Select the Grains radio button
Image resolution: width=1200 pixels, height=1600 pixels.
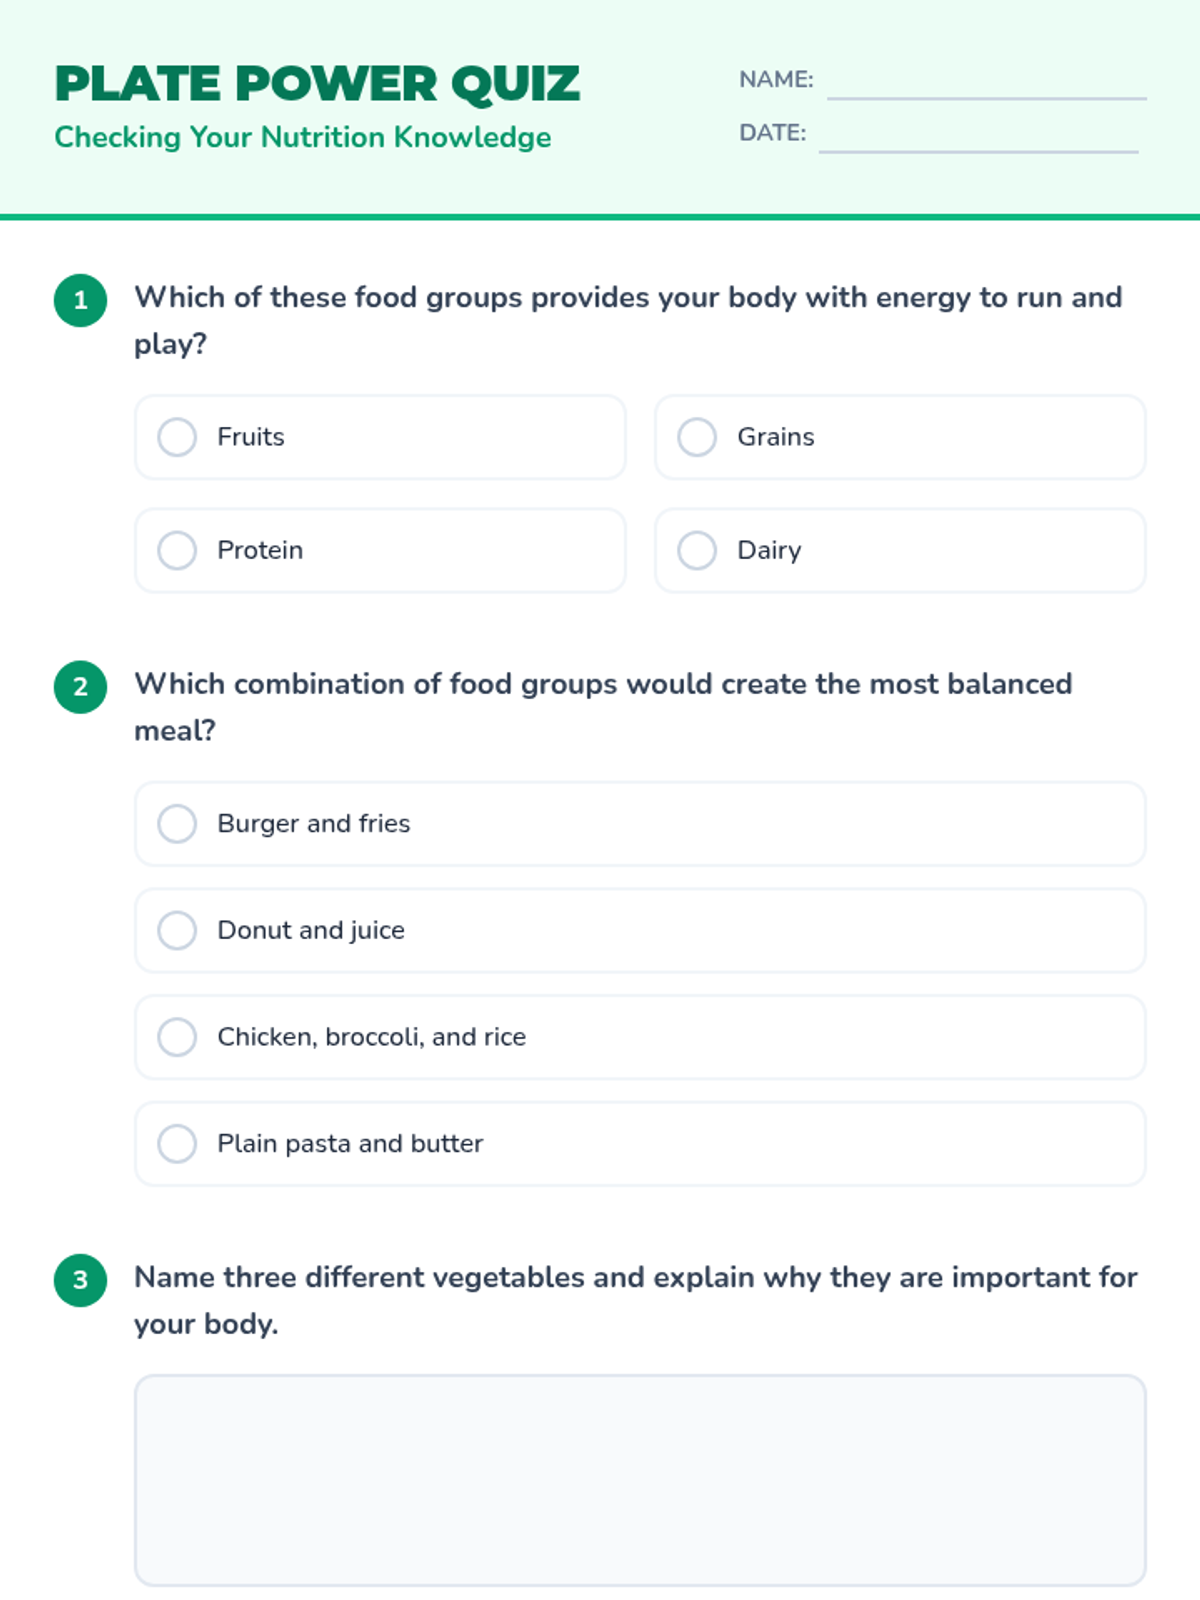[x=697, y=437]
